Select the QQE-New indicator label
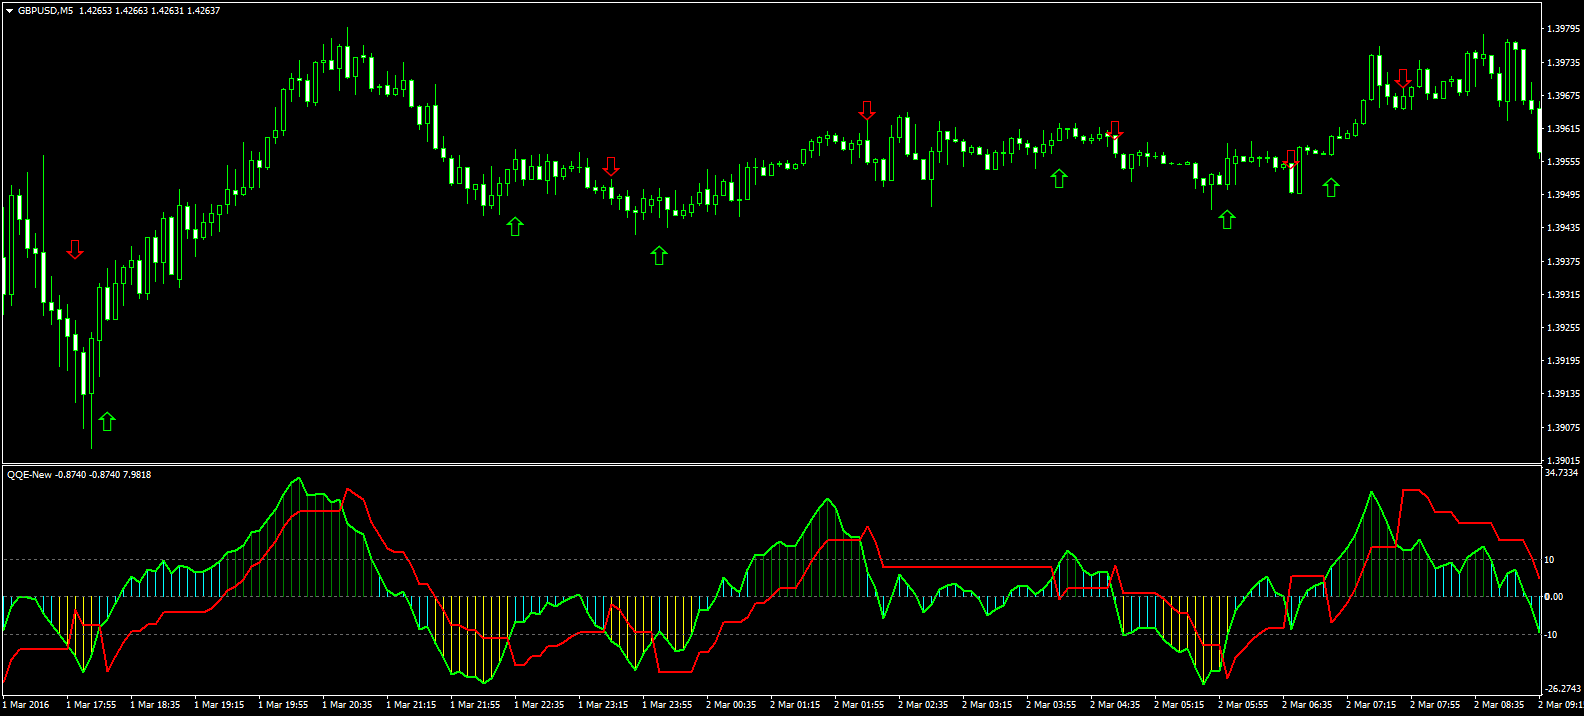 (29, 475)
